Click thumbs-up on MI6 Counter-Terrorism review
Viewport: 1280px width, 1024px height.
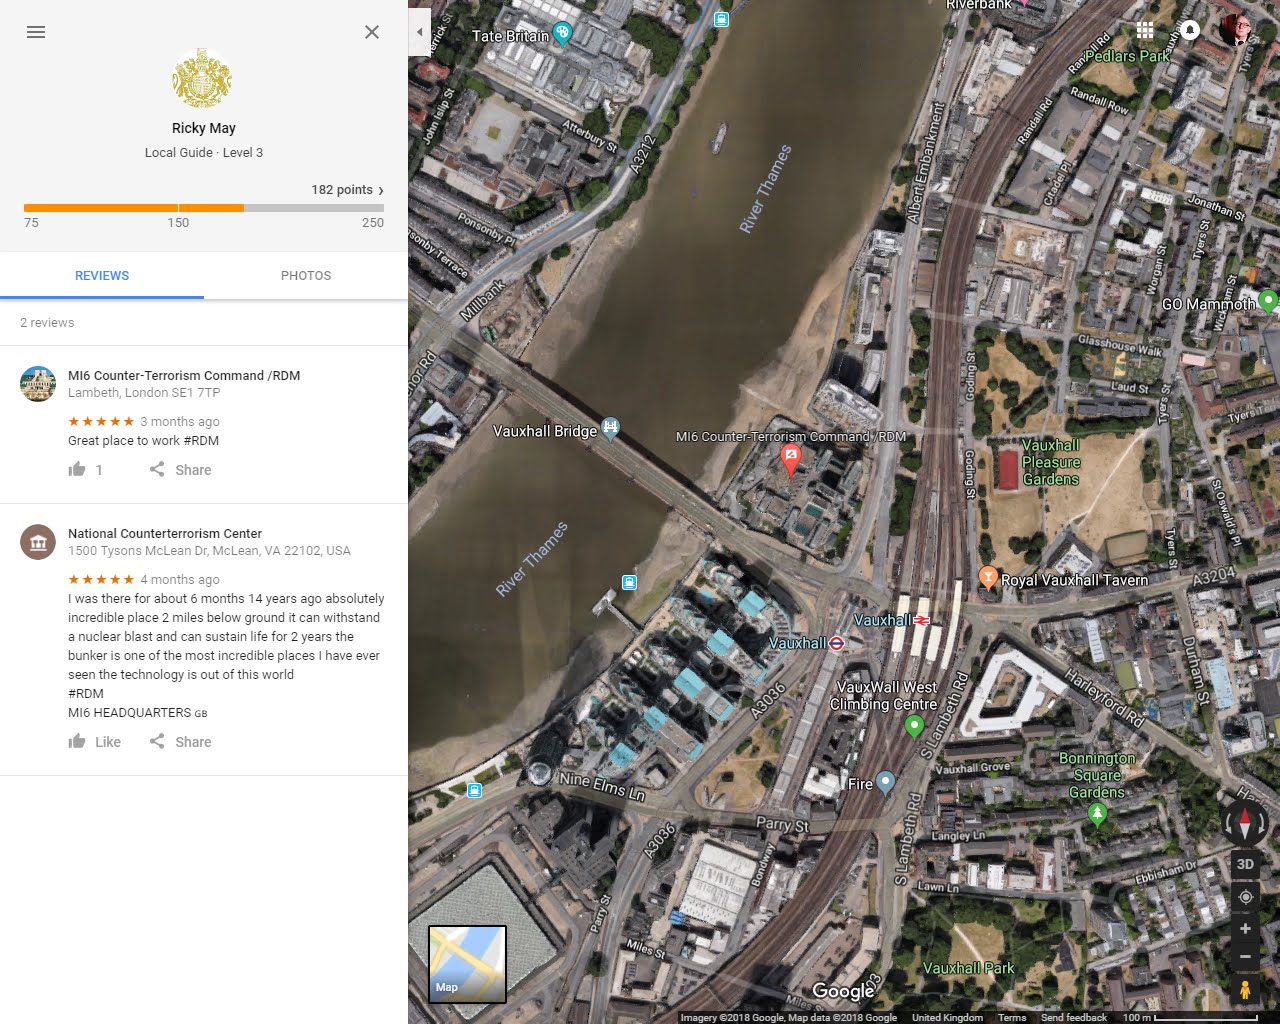coord(78,470)
